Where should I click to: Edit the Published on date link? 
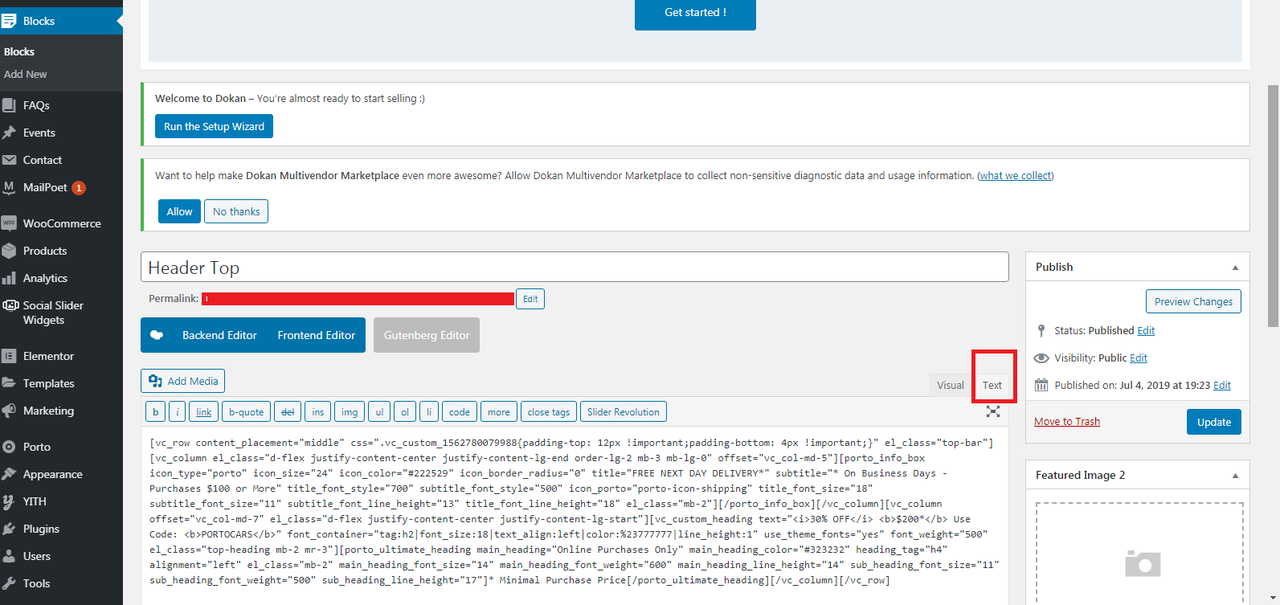point(1222,385)
